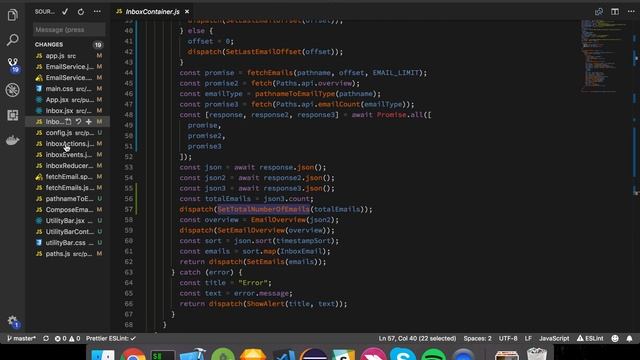Click SetTotalNumberOfEmails on line 57

click(x=263, y=209)
